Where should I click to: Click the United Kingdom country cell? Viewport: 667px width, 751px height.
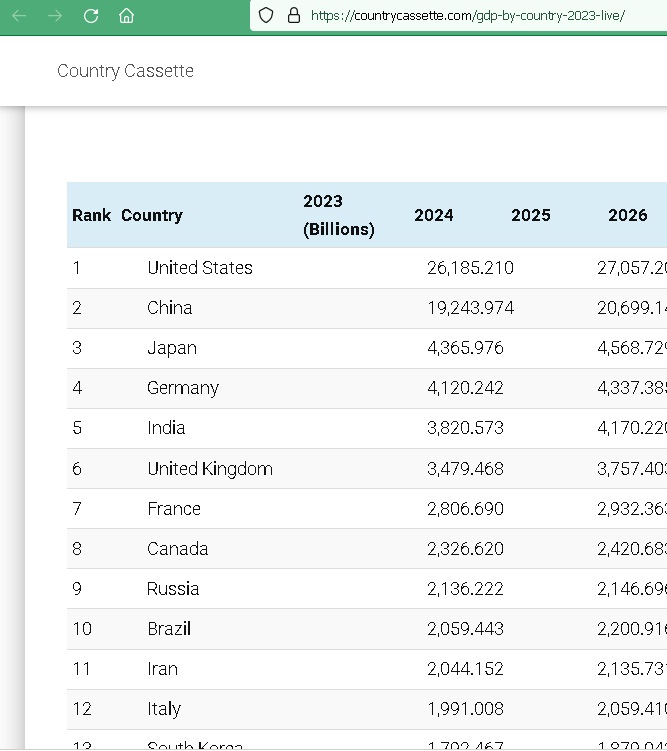click(210, 468)
